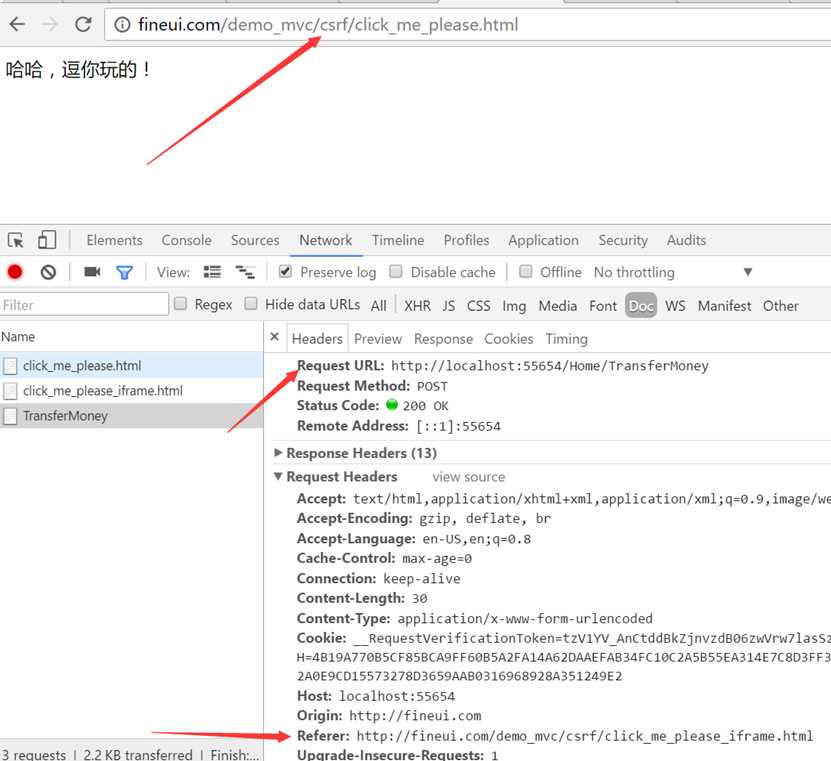This screenshot has width=831, height=761.
Task: Click the file icon next to click_me_please_iframe.html
Action: (x=10, y=391)
